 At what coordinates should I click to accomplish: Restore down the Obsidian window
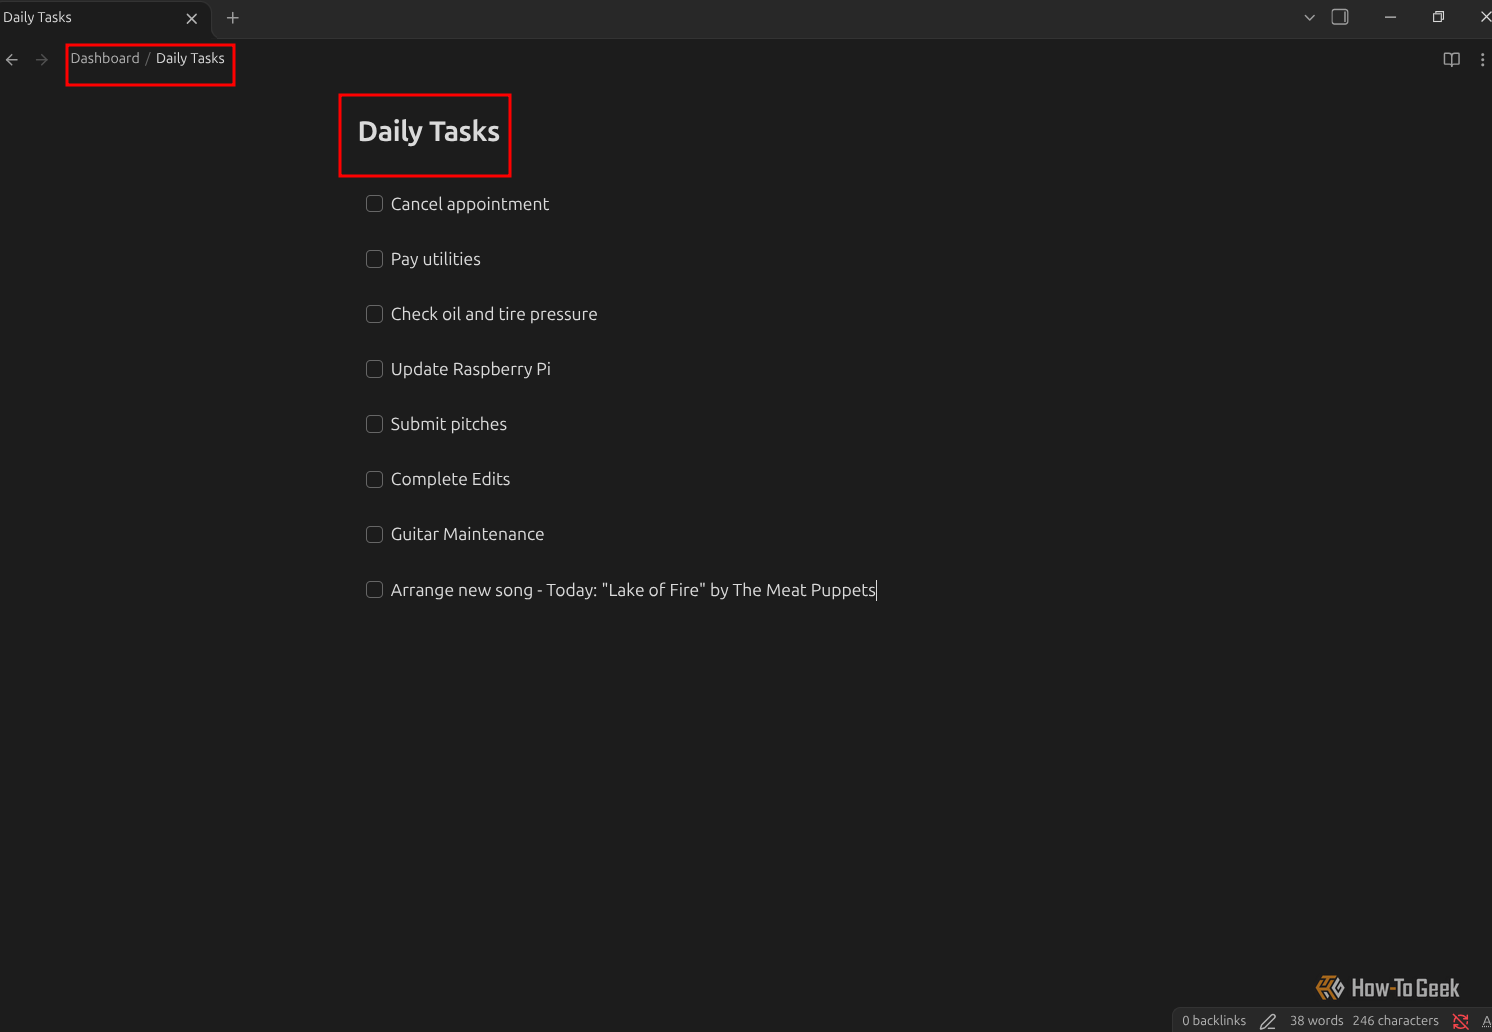click(1438, 17)
